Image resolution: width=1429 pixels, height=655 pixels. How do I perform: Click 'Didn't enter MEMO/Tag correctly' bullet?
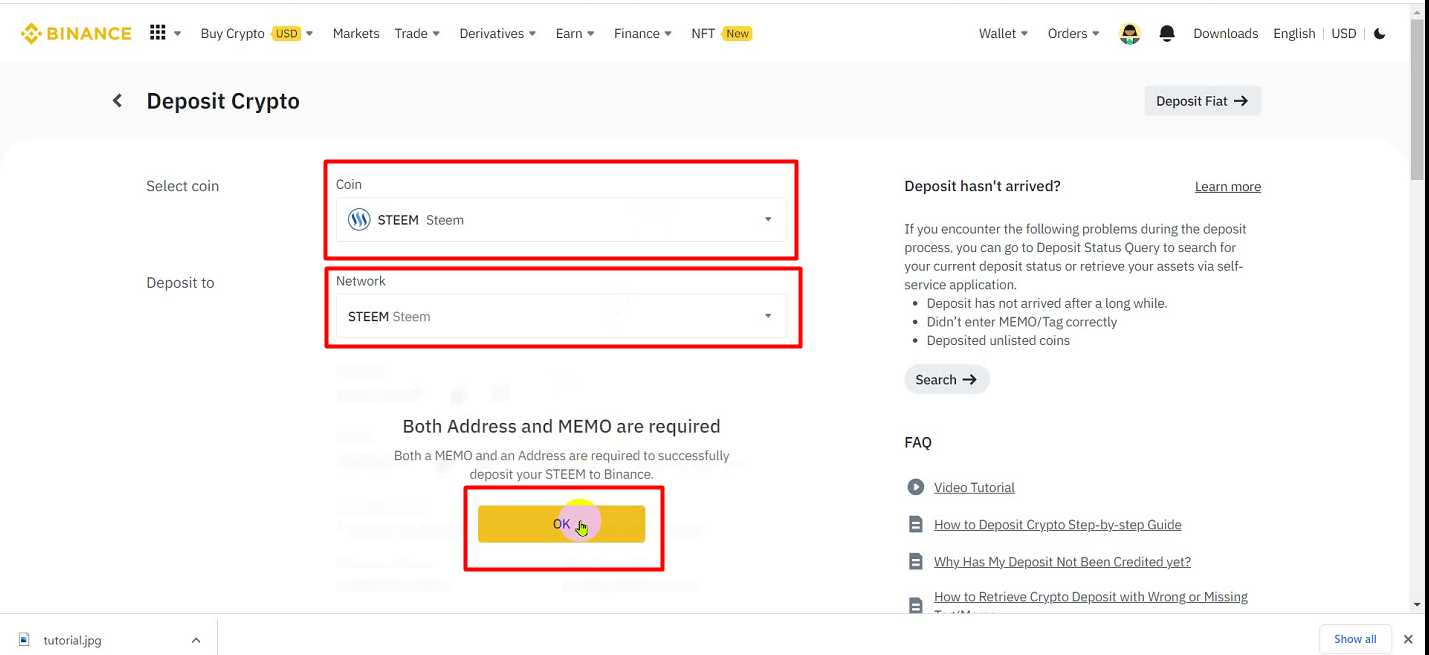click(1022, 322)
